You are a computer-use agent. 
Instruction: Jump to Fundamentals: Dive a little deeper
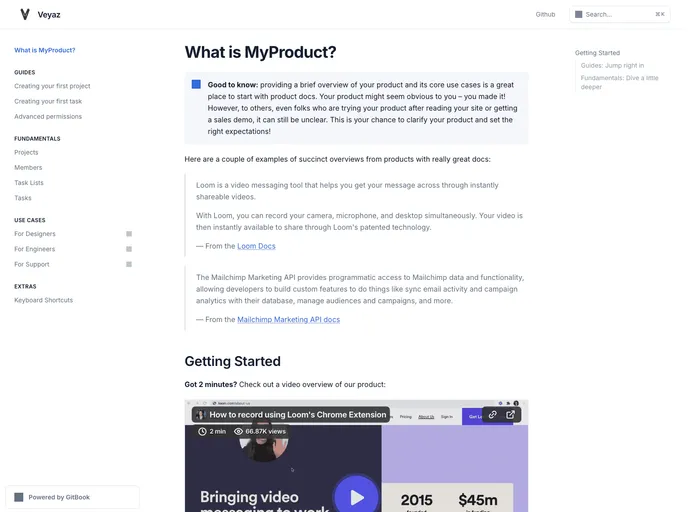619,82
